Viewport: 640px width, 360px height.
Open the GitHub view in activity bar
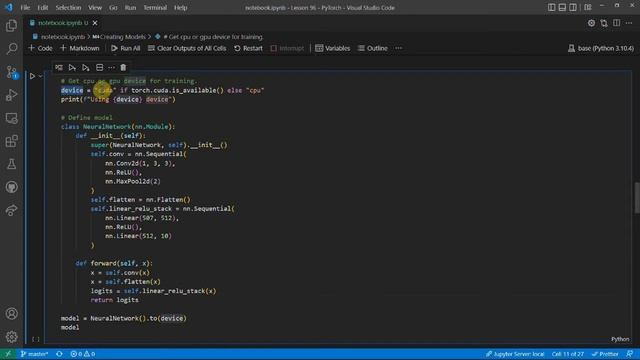click(11, 187)
